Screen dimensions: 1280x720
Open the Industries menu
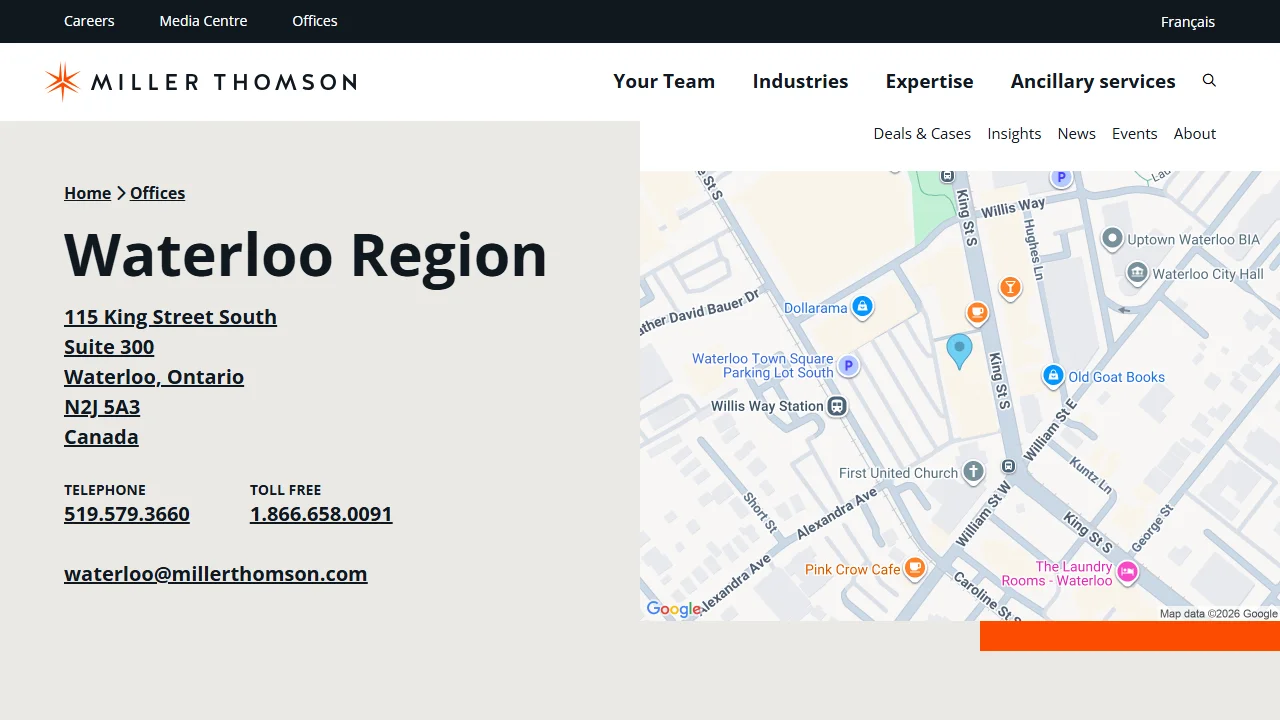pyautogui.click(x=800, y=81)
